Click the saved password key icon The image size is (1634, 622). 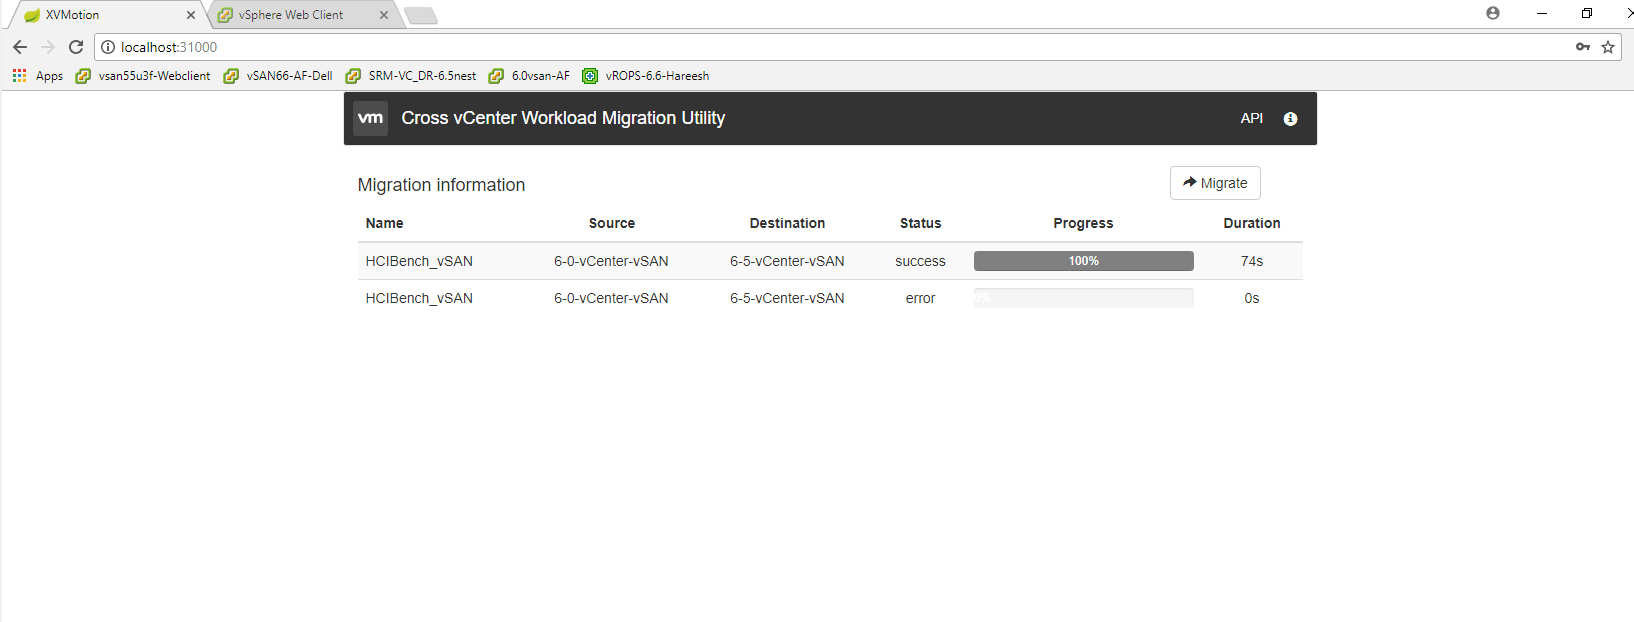pyautogui.click(x=1583, y=47)
